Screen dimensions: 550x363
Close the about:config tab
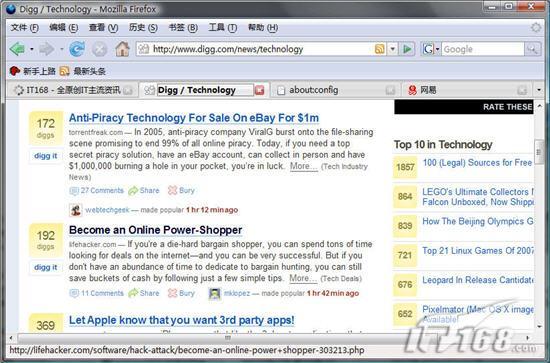(390, 90)
